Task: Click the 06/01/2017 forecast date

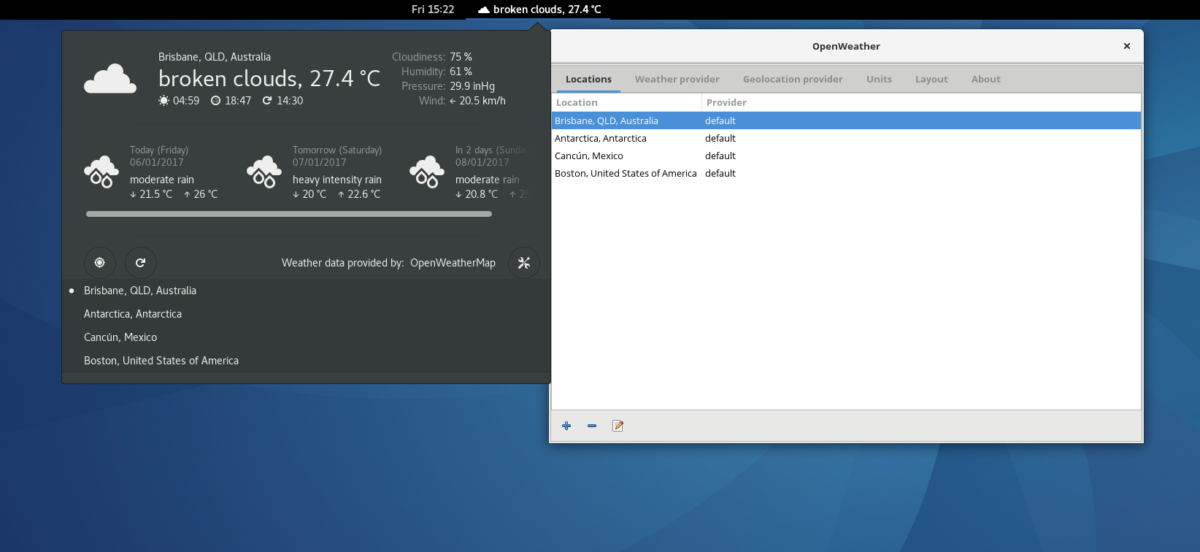Action: [x=156, y=162]
